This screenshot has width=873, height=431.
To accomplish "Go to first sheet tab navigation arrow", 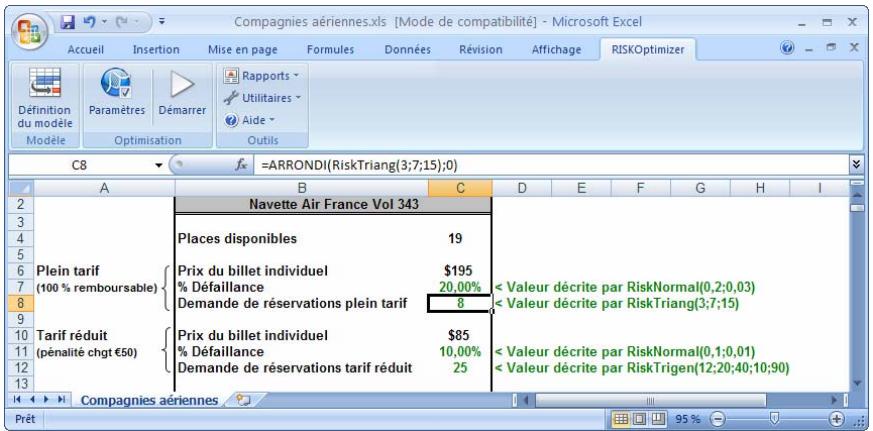I will tap(17, 399).
